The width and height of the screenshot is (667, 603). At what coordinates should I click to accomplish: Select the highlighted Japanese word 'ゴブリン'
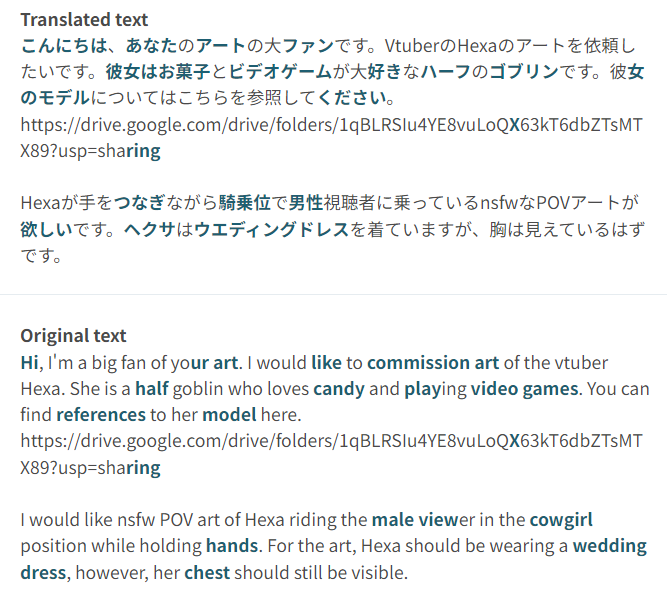tap(524, 71)
